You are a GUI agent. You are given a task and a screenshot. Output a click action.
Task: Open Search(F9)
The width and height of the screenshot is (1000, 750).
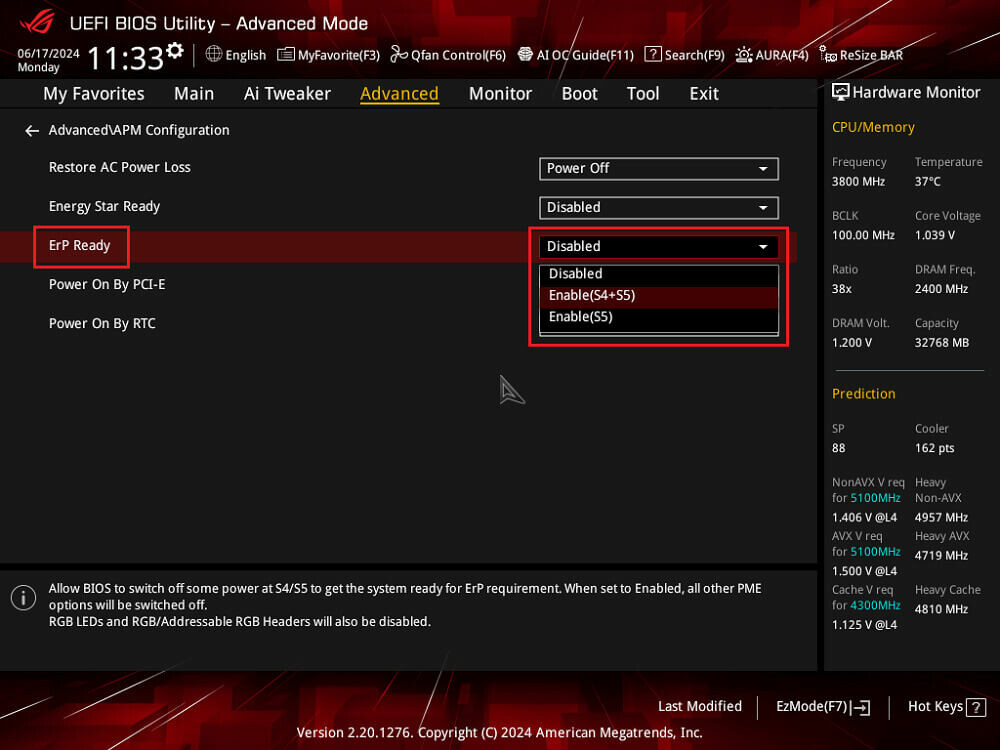(x=685, y=55)
